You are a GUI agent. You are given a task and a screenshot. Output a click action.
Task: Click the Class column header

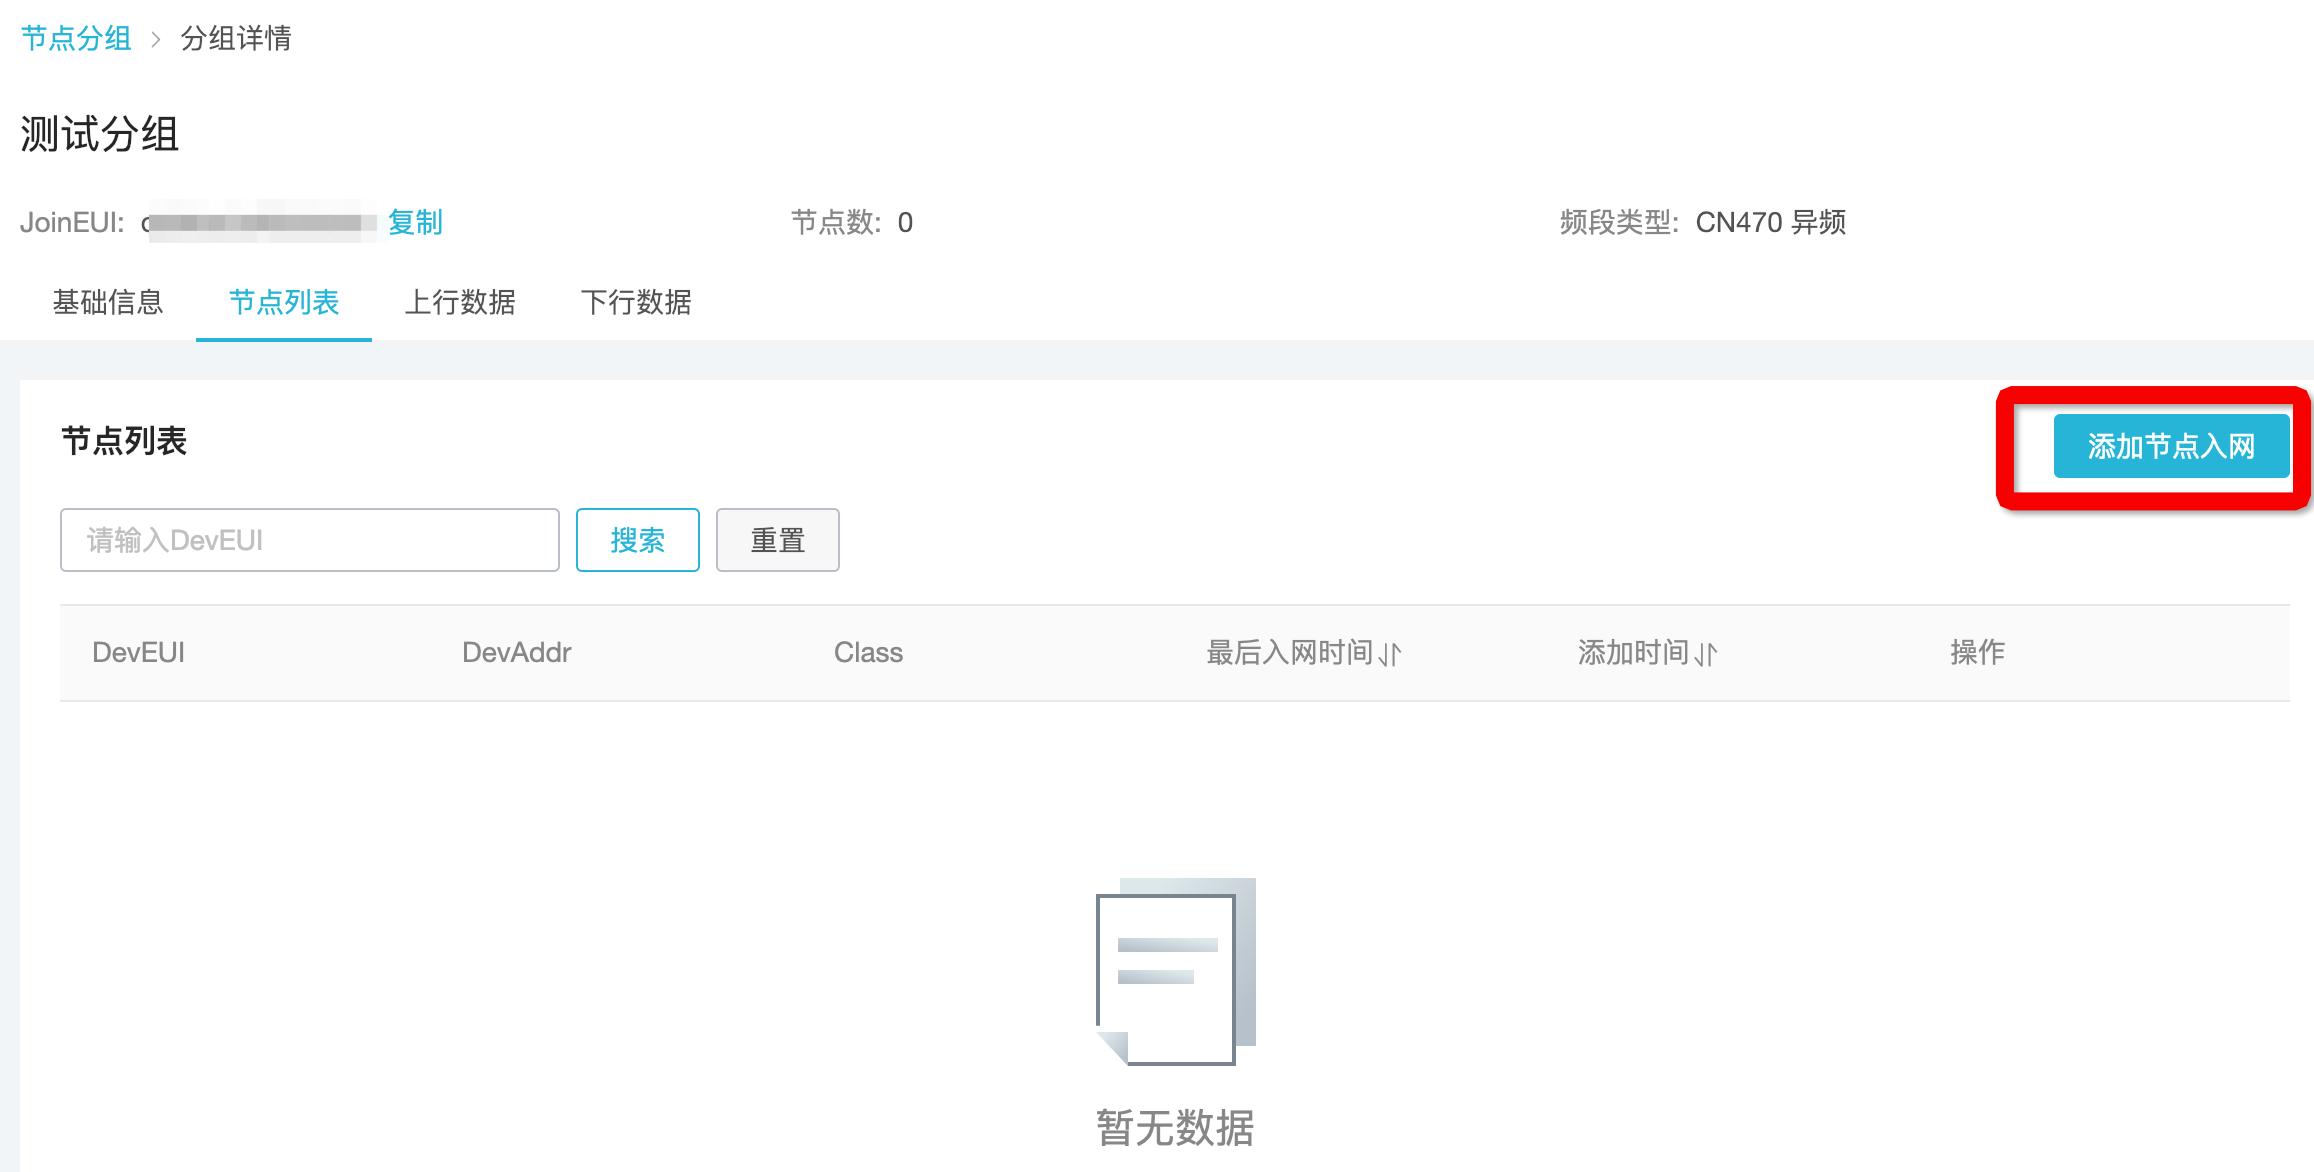point(868,652)
